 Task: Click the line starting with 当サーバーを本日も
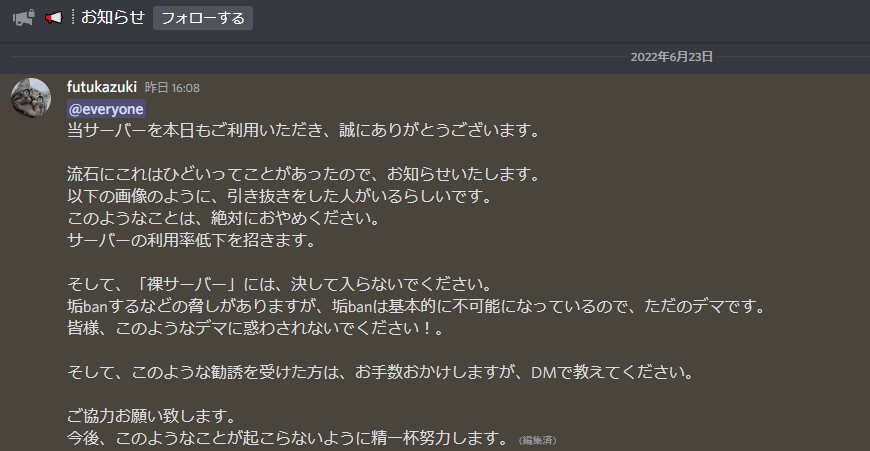click(x=304, y=130)
